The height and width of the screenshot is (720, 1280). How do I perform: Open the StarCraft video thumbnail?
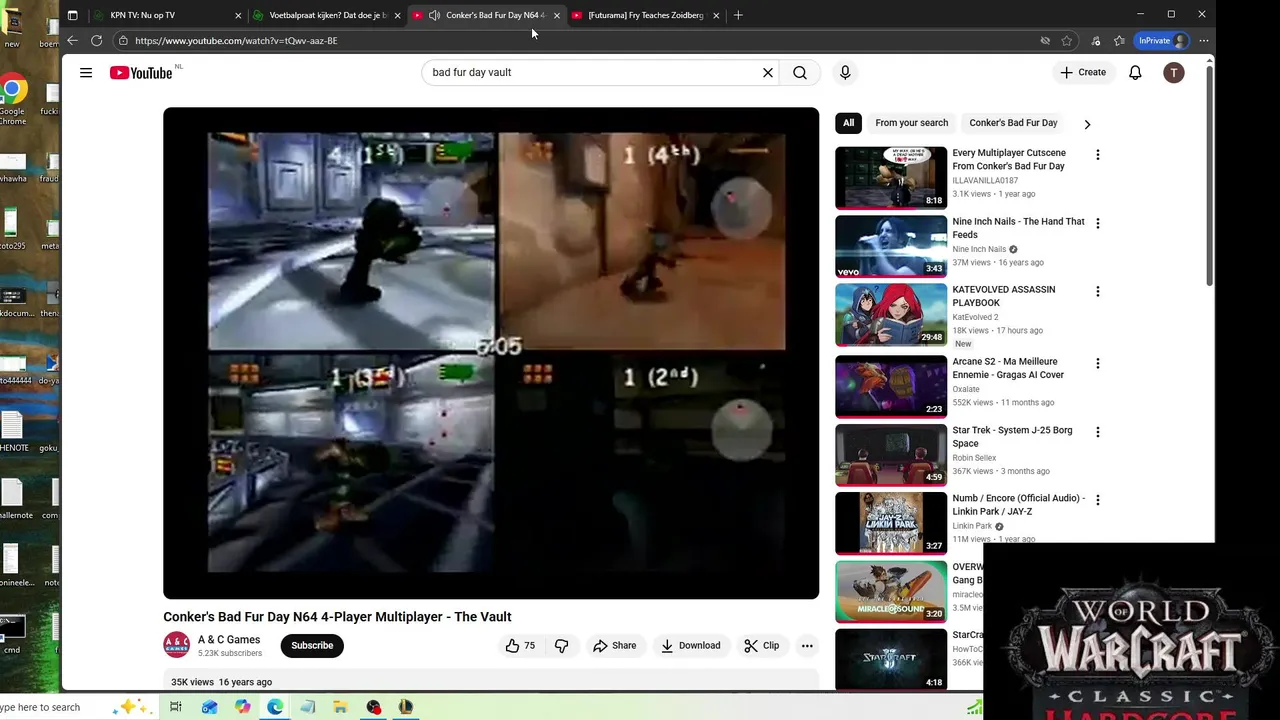(891, 659)
